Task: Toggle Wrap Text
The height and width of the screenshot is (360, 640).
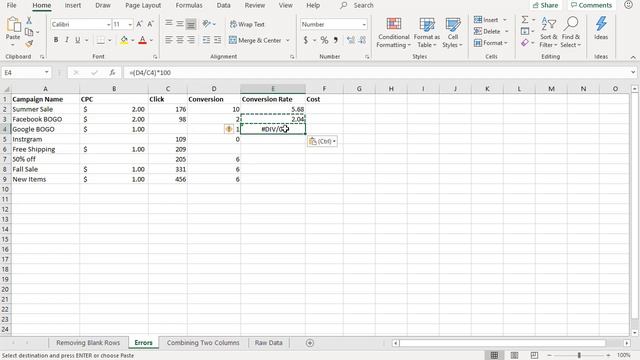Action: pos(247,24)
